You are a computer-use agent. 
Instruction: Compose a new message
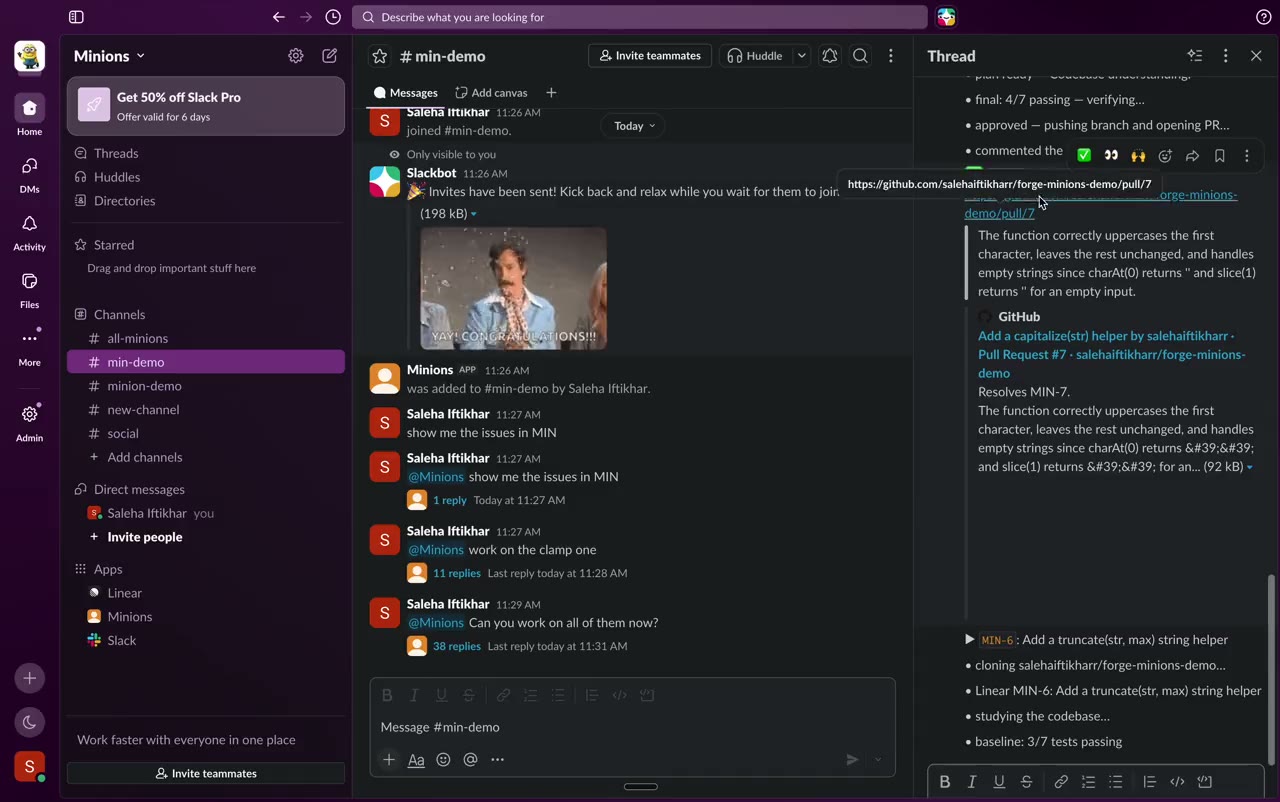329,56
